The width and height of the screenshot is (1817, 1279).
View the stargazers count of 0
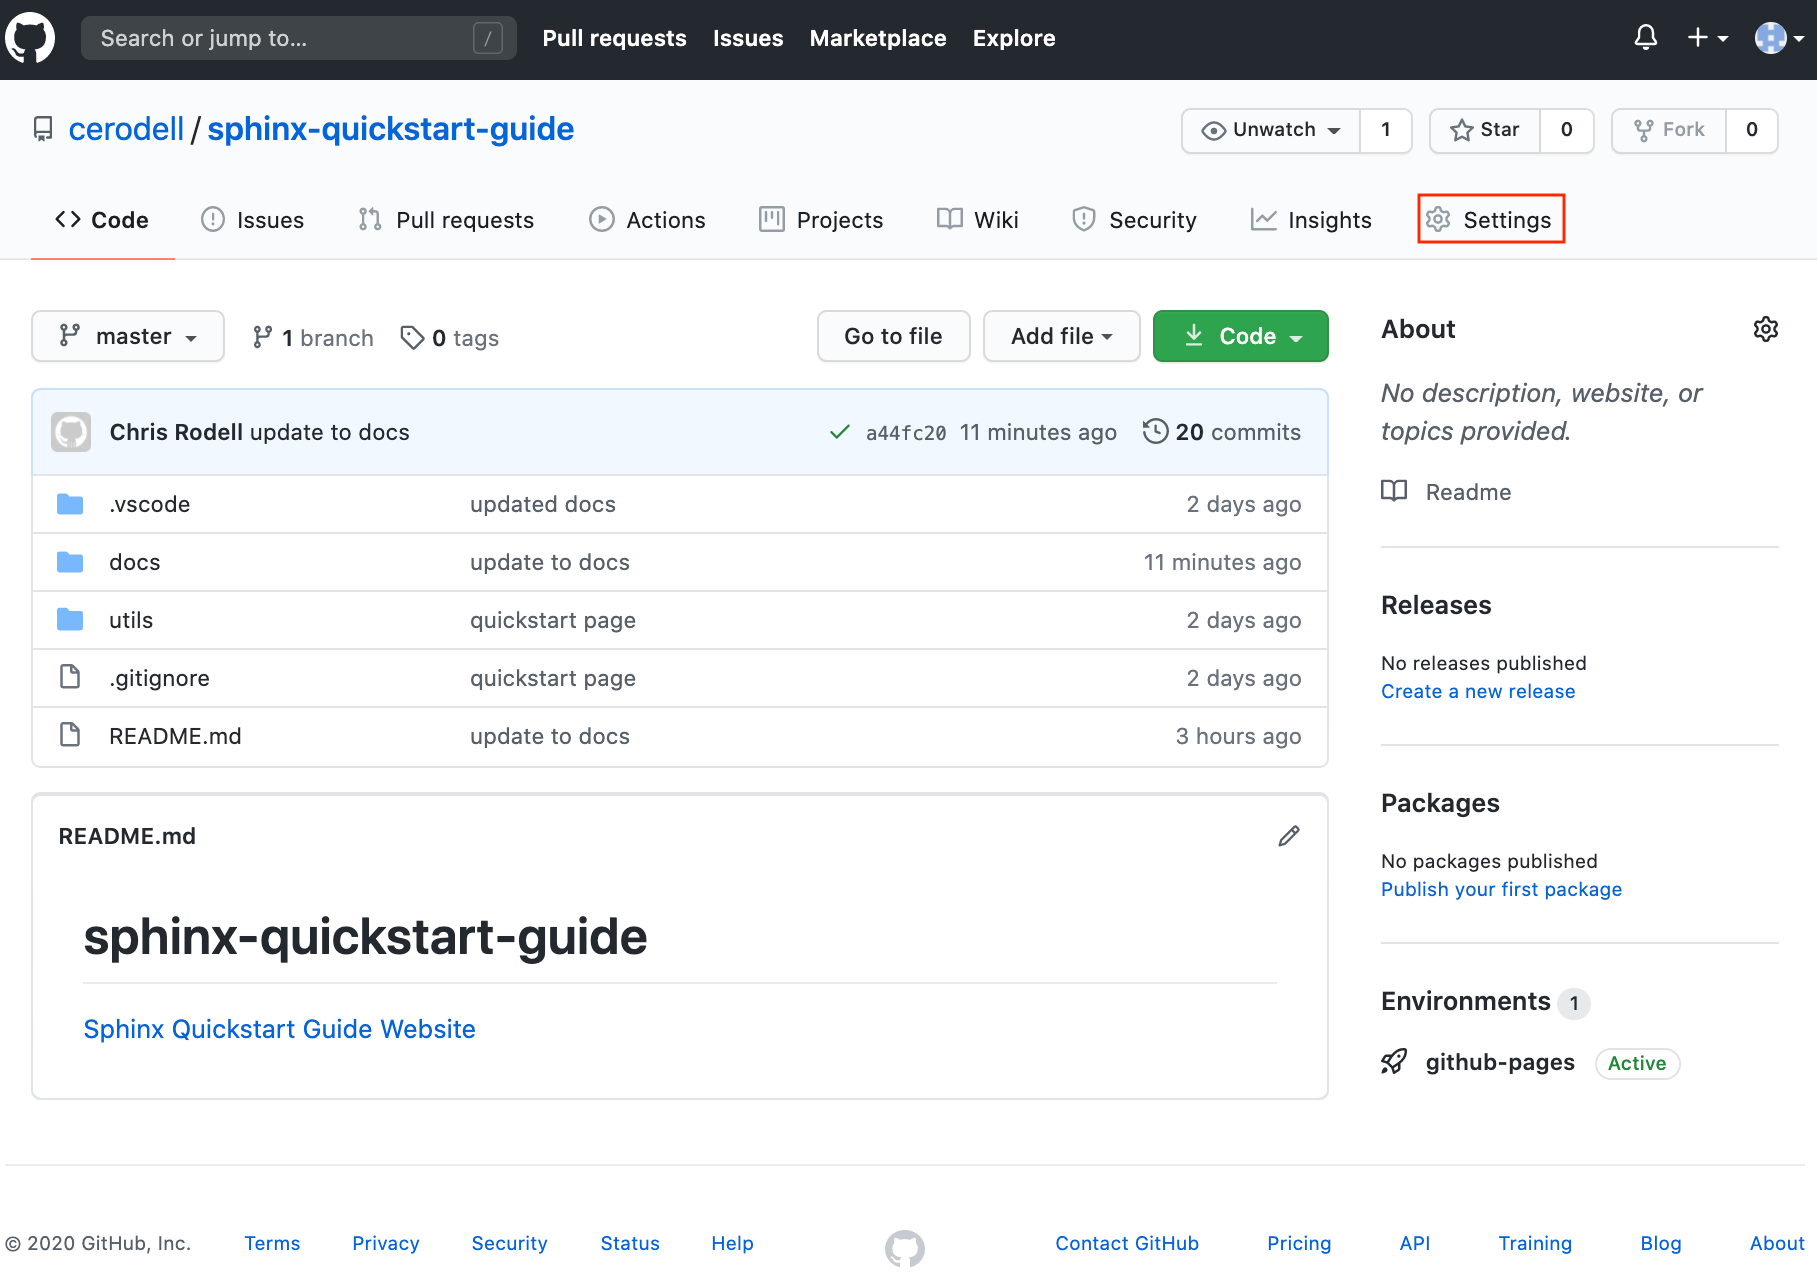[1567, 130]
